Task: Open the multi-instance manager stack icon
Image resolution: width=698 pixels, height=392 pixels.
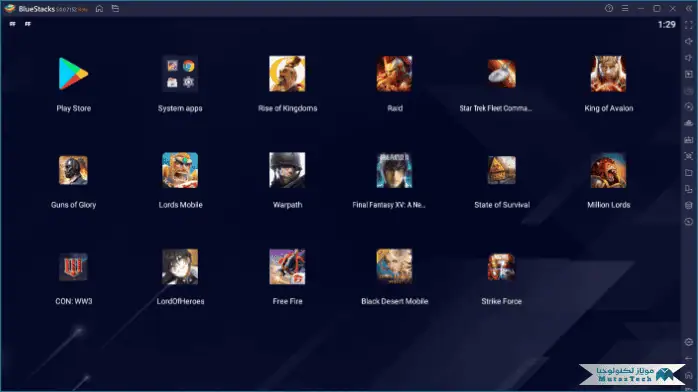Action: point(689,205)
